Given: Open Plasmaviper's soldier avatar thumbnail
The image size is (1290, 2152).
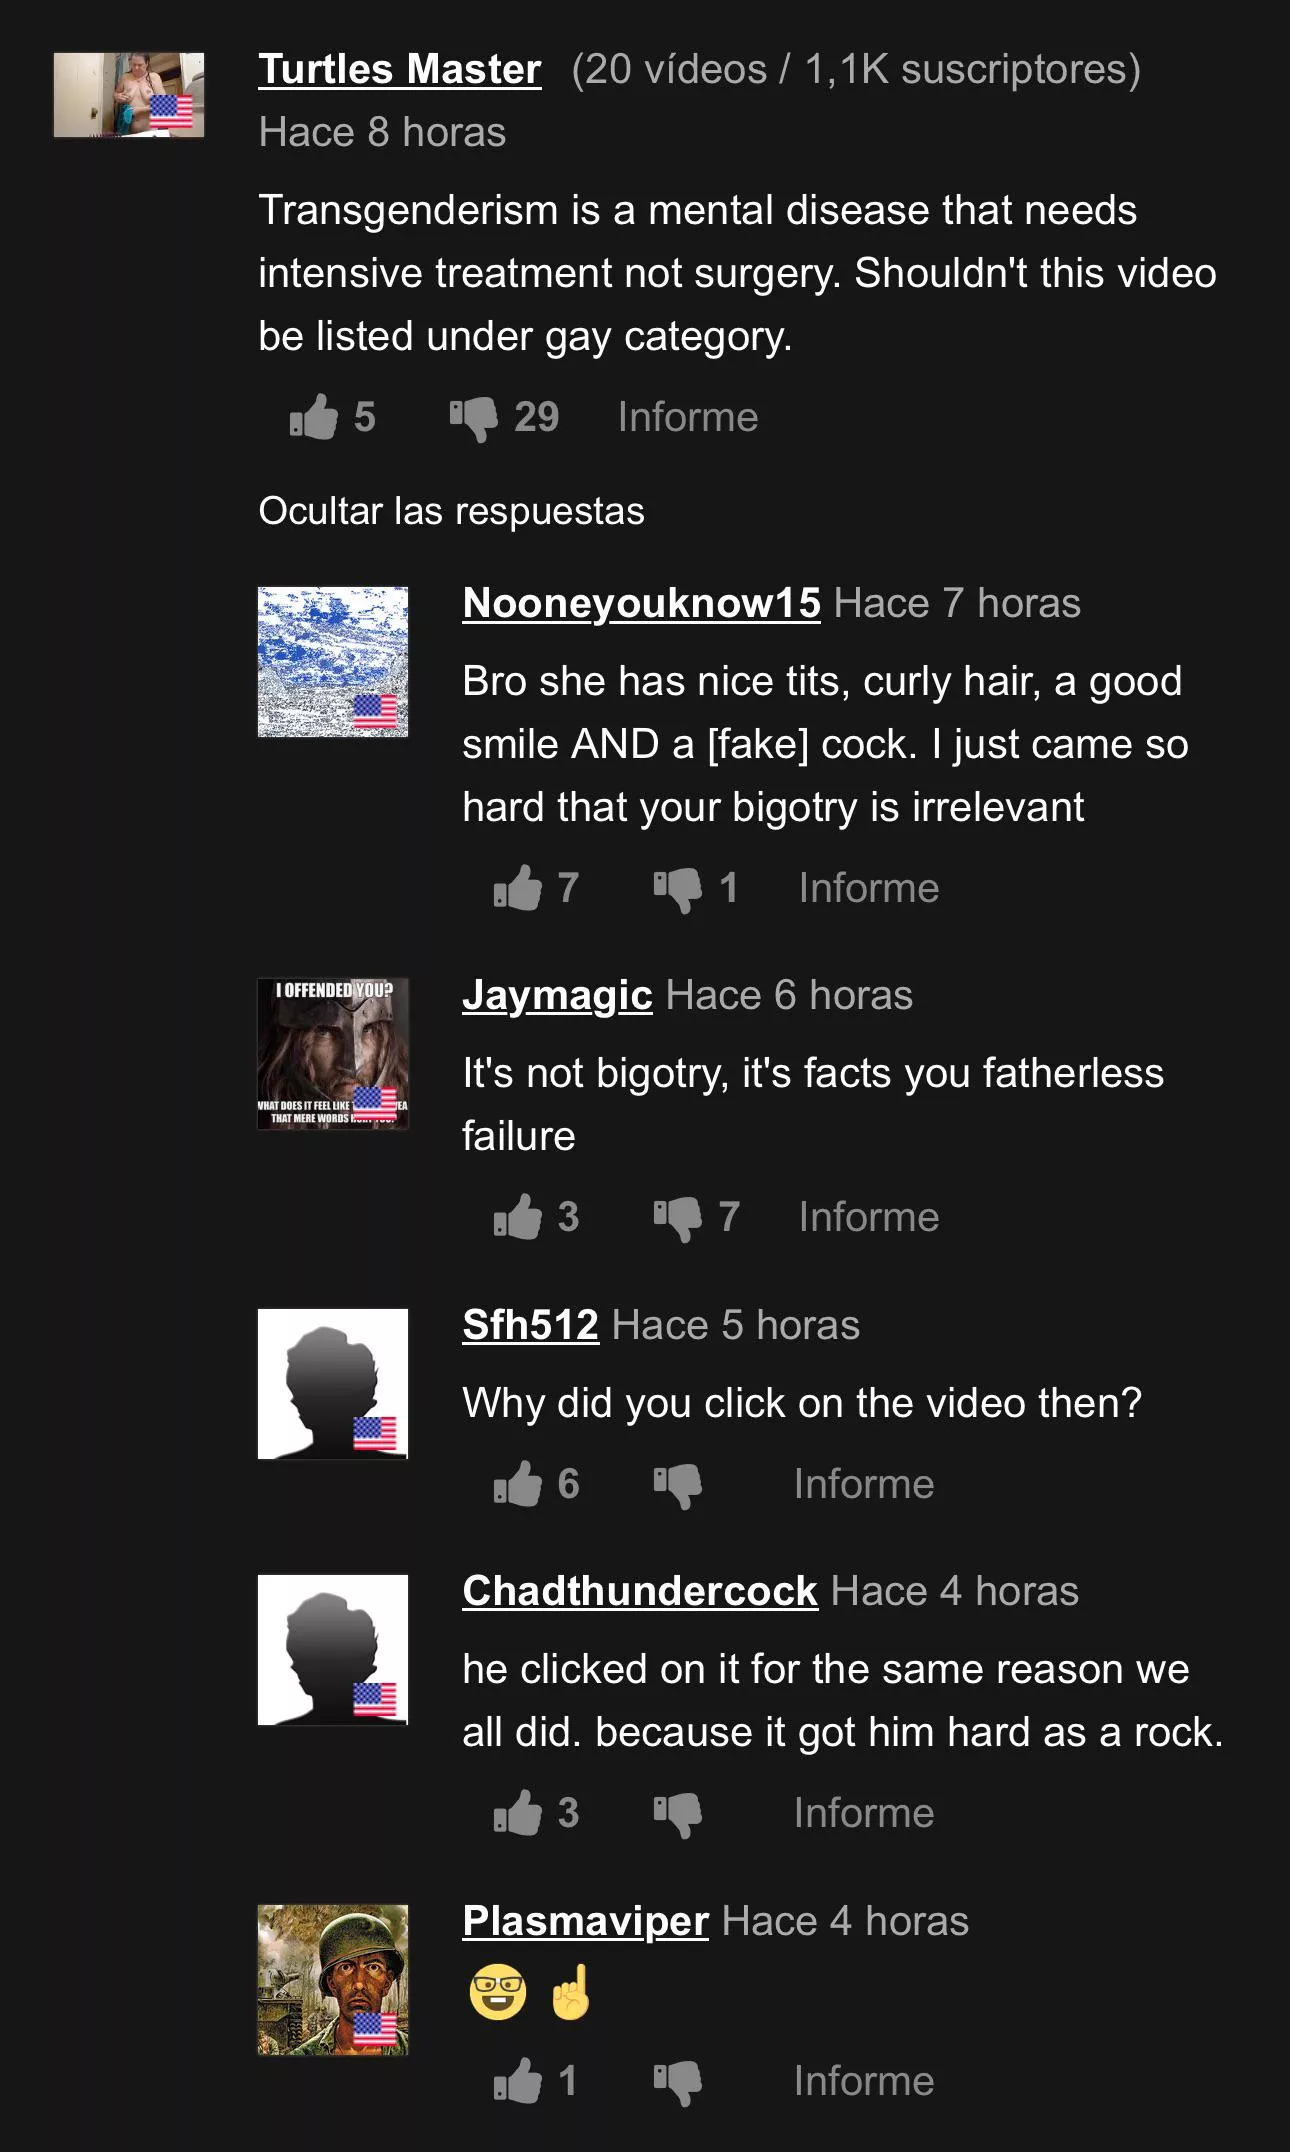Looking at the screenshot, I should coord(333,1980).
